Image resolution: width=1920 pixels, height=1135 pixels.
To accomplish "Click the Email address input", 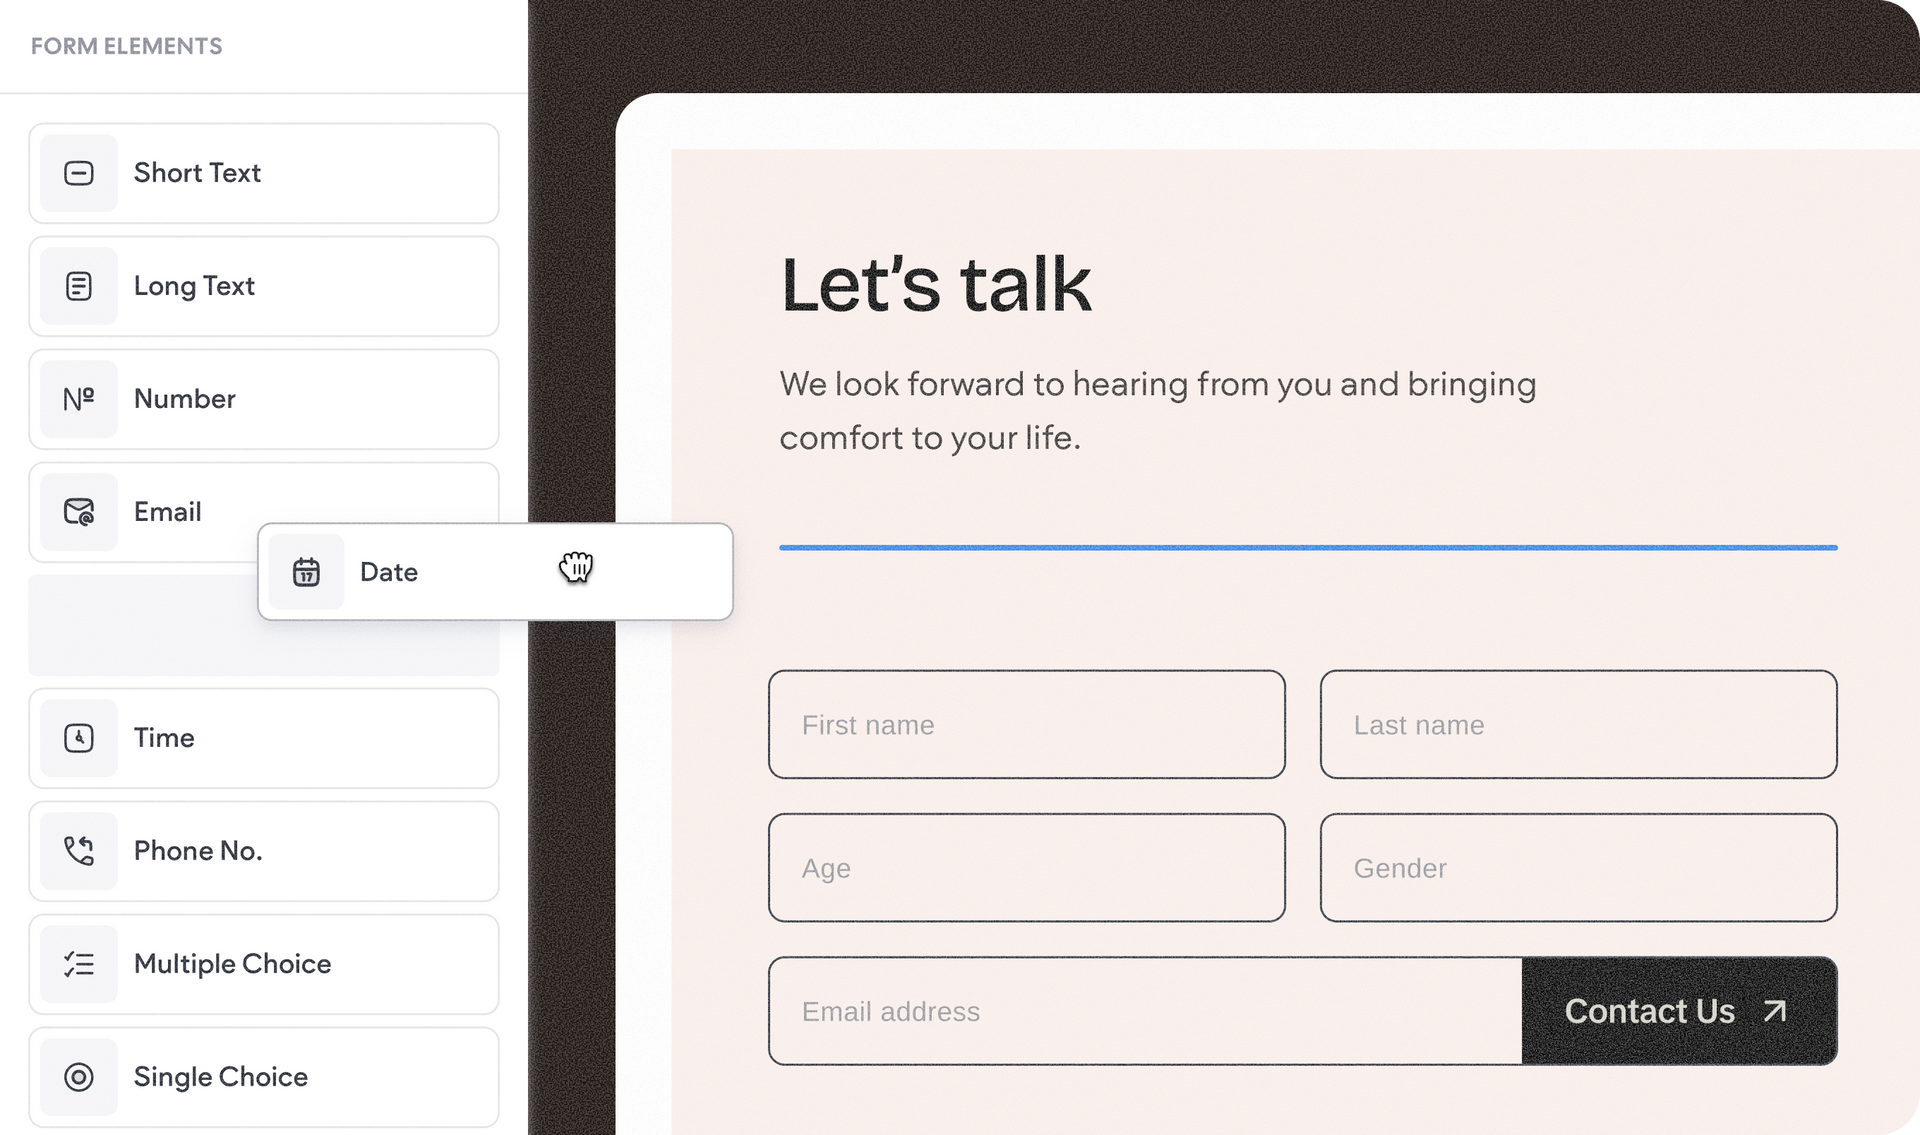I will click(x=1145, y=1011).
